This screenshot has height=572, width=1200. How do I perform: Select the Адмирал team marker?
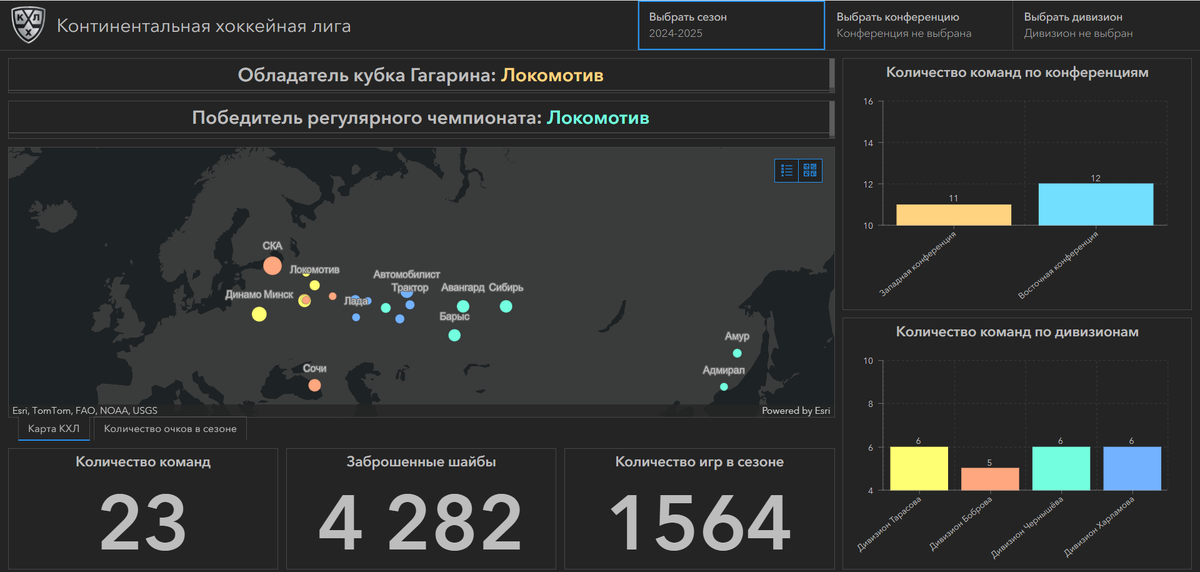coord(723,386)
